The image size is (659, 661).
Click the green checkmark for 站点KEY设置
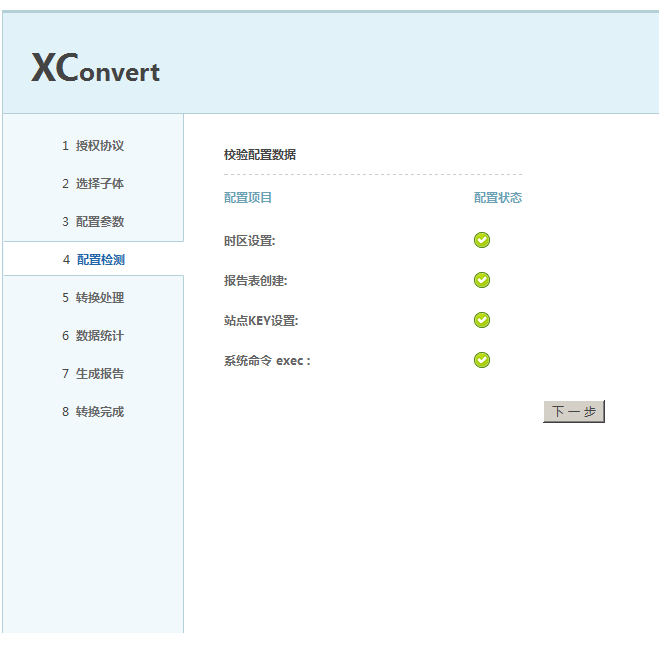(x=482, y=320)
